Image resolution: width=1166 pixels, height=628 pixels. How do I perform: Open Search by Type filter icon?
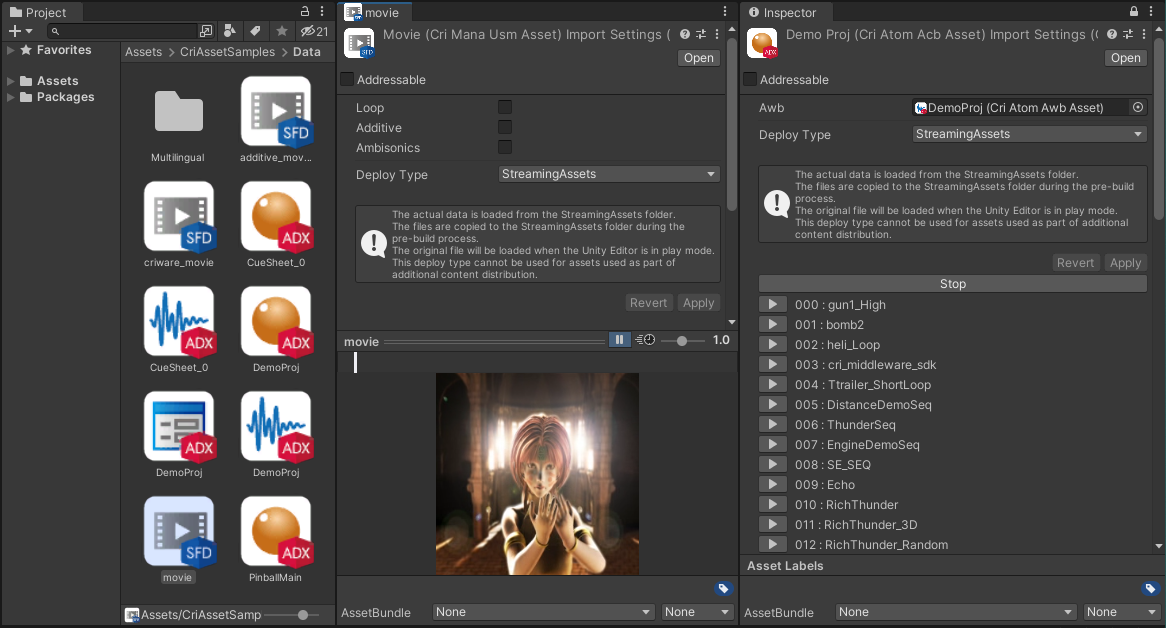[230, 31]
